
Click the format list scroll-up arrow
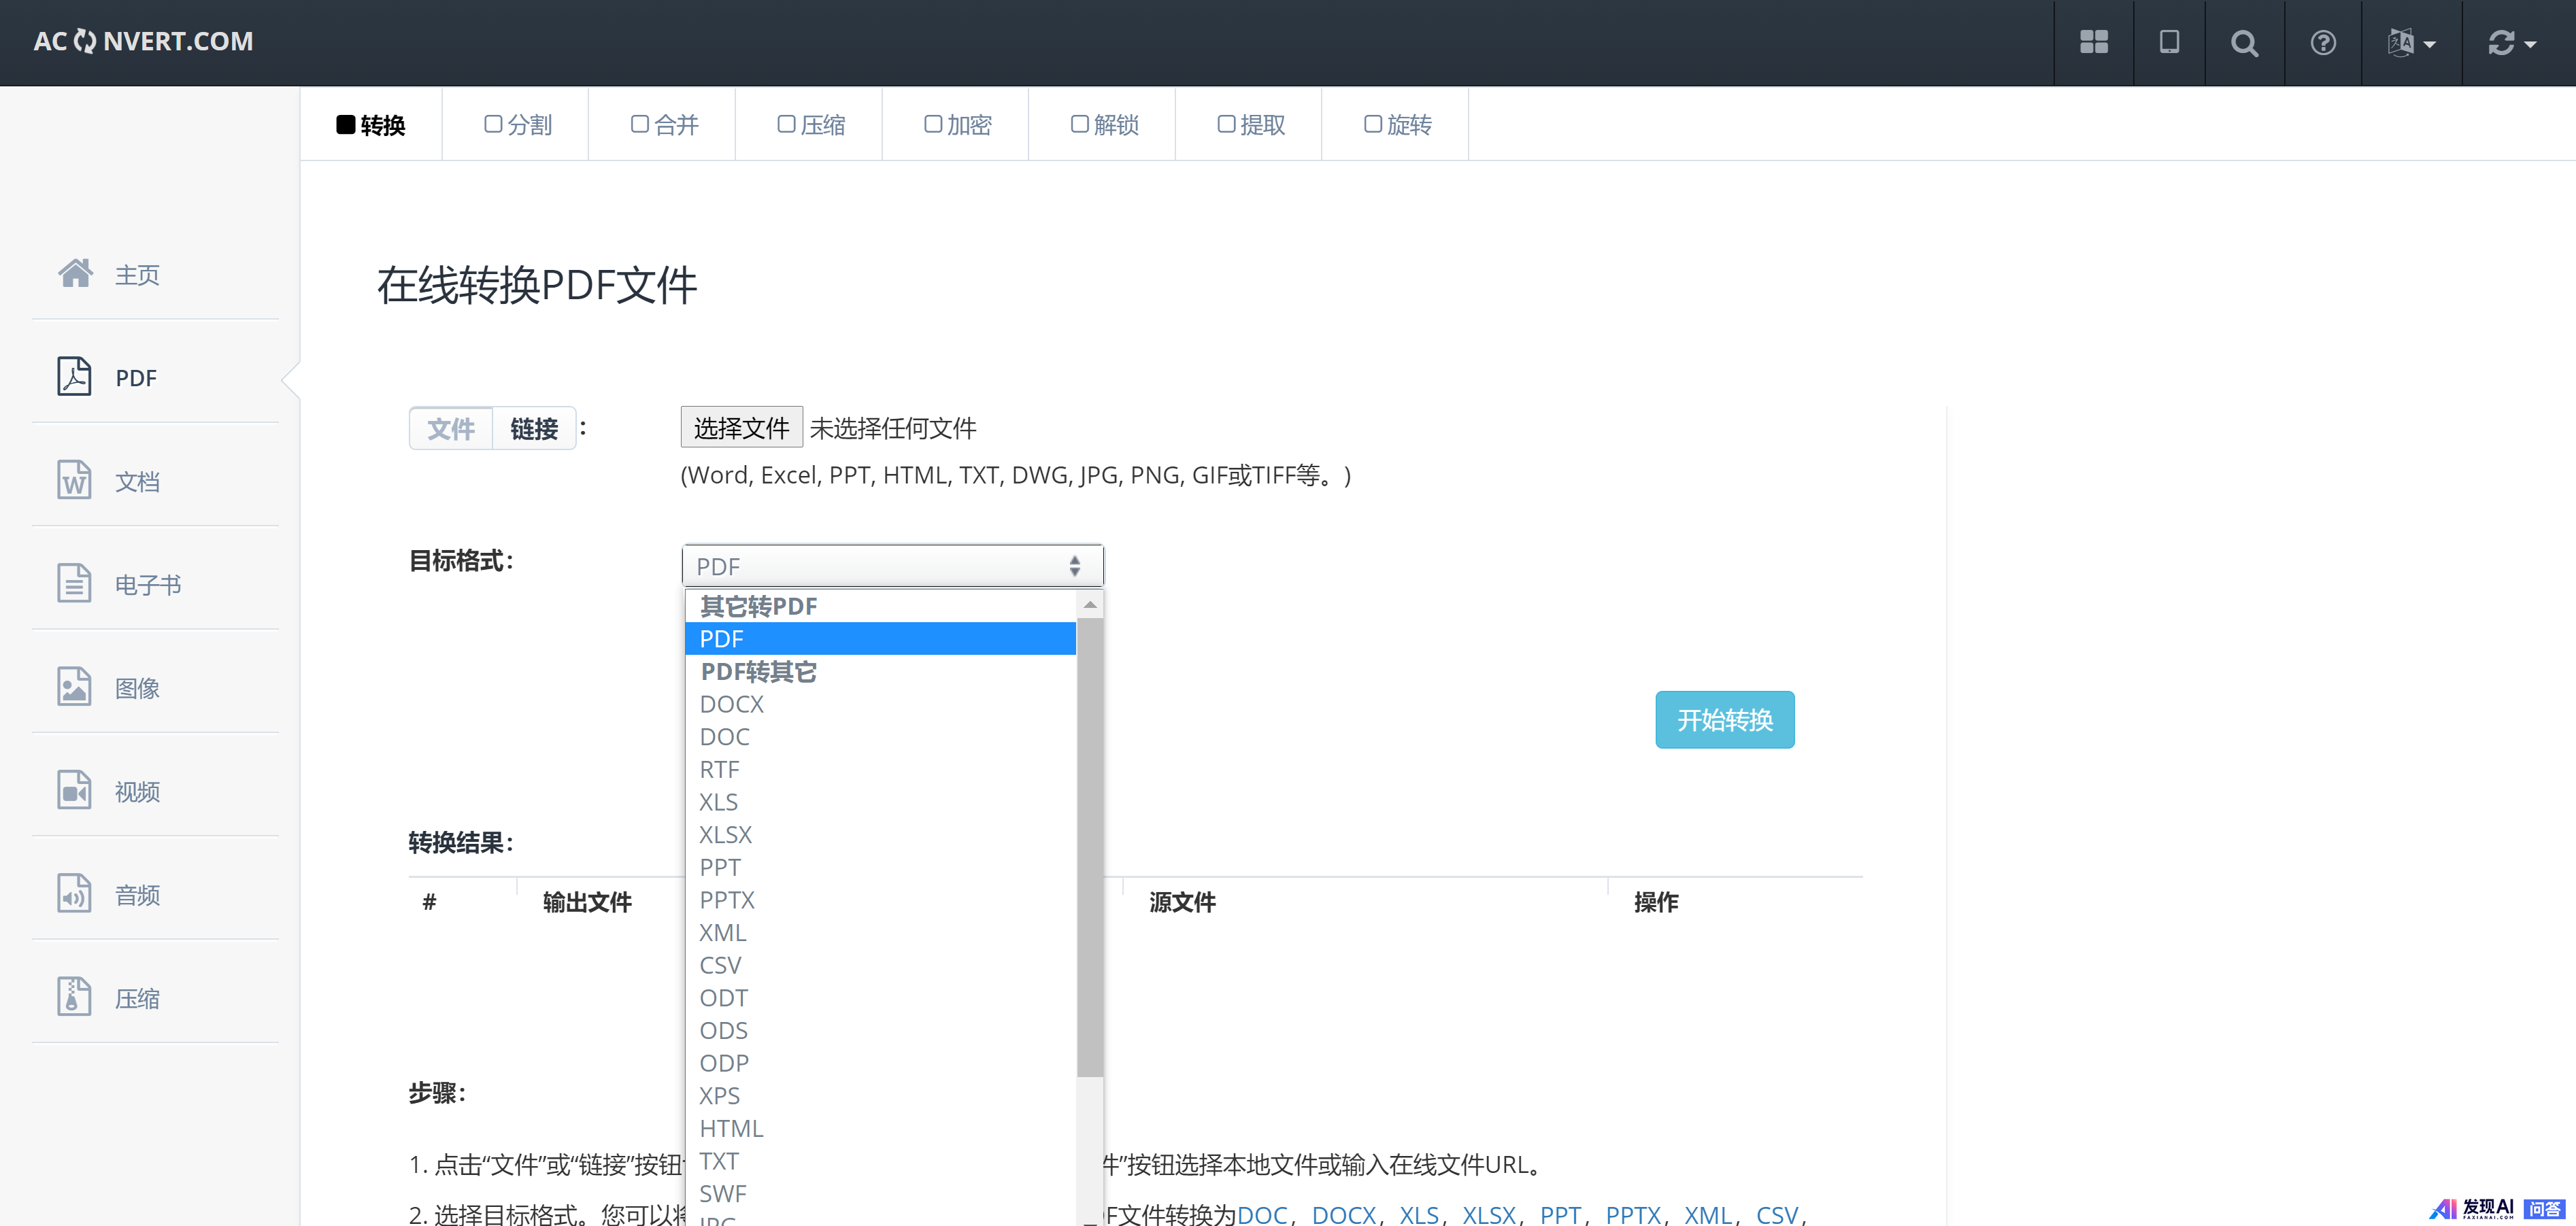[1090, 605]
